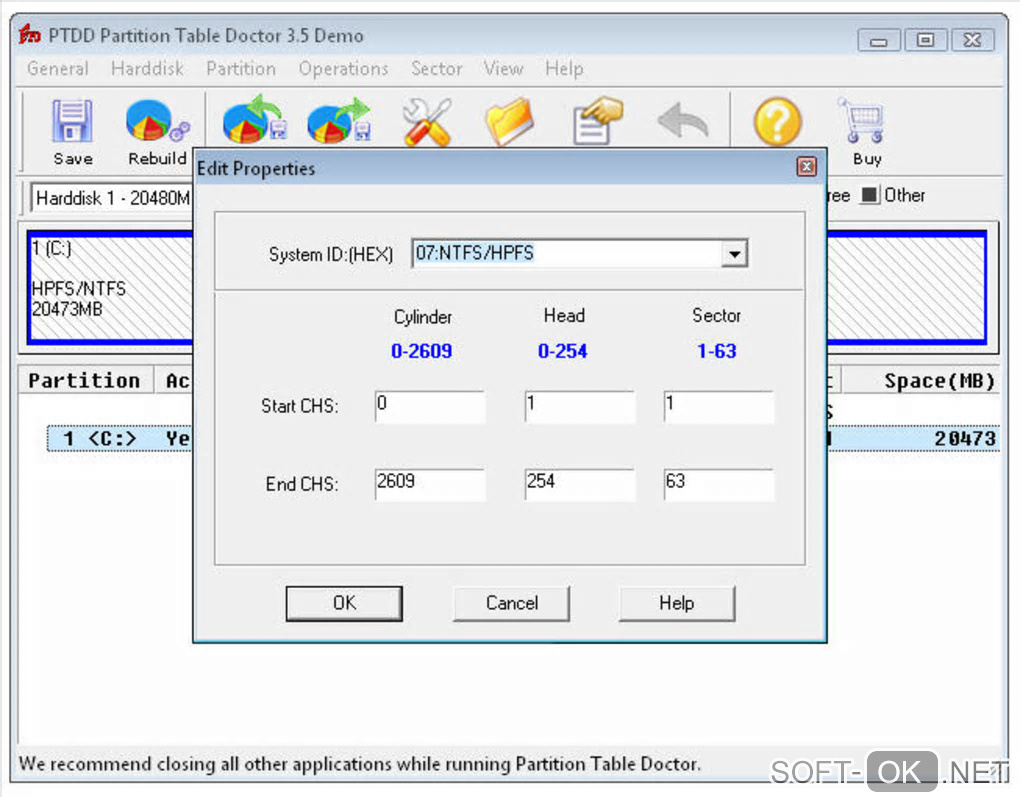Screen dimensions: 1020x797
Task: Open the View menu
Action: 503,68
